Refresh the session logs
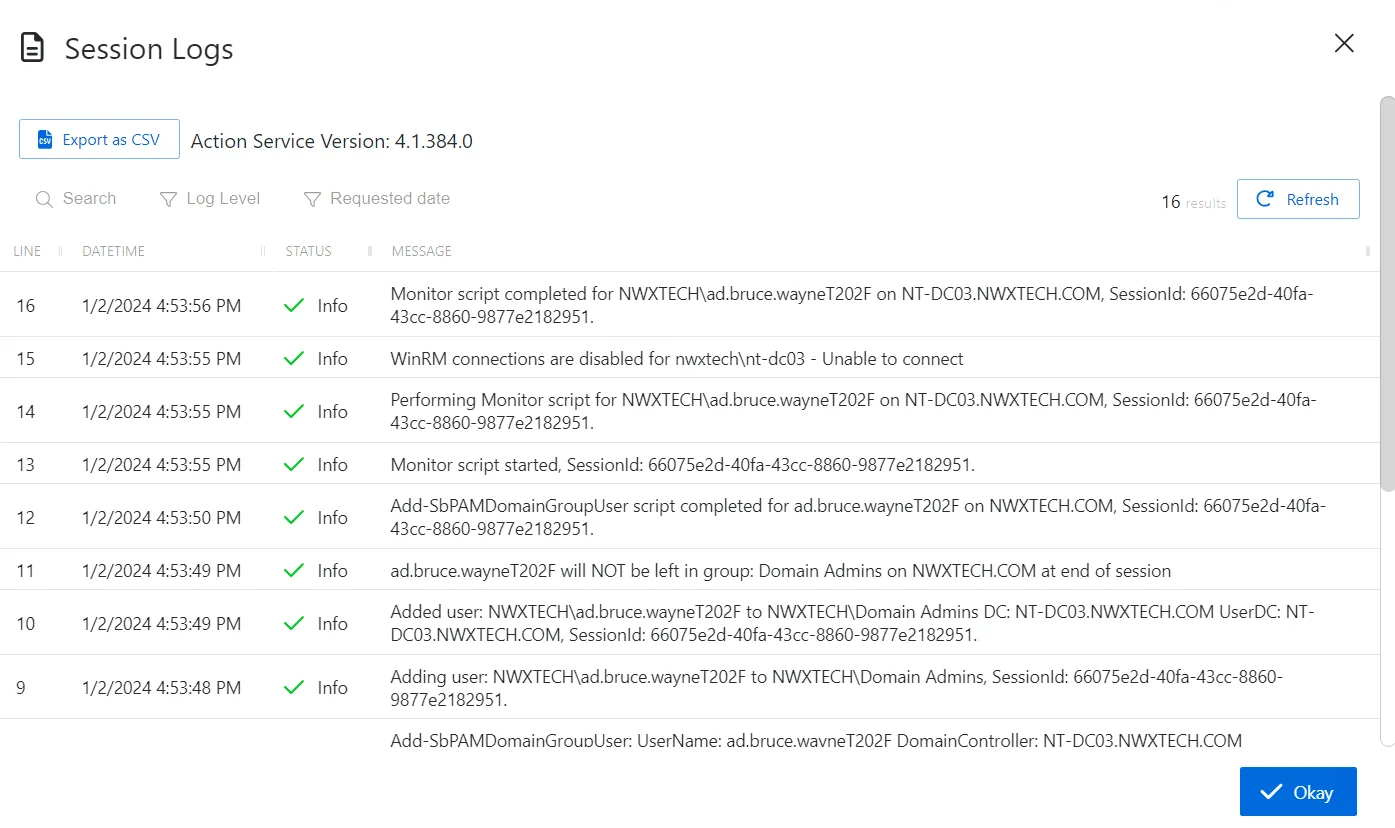This screenshot has height=828, width=1395. point(1298,199)
